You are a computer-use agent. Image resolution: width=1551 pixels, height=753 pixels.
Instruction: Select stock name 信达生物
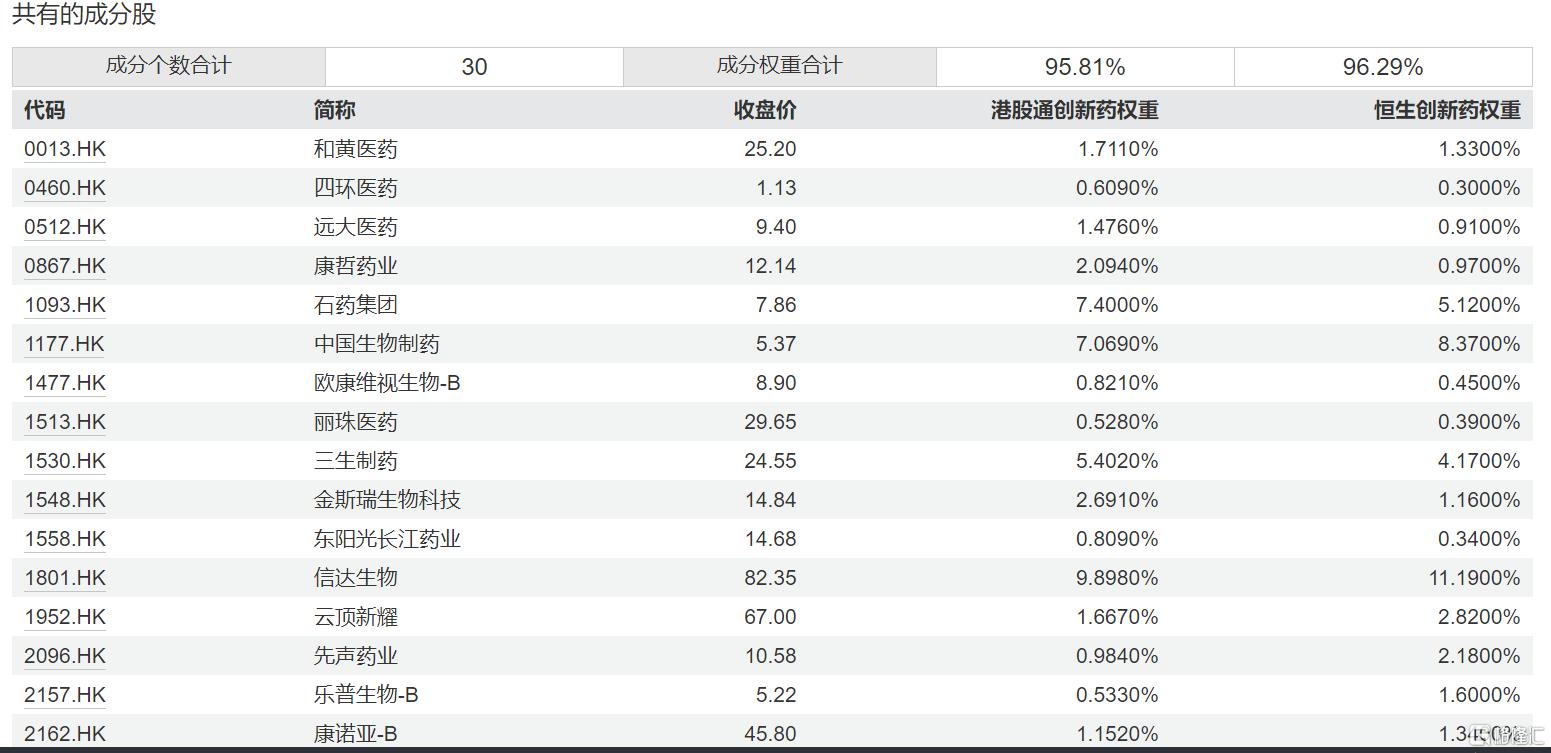pyautogui.click(x=355, y=578)
